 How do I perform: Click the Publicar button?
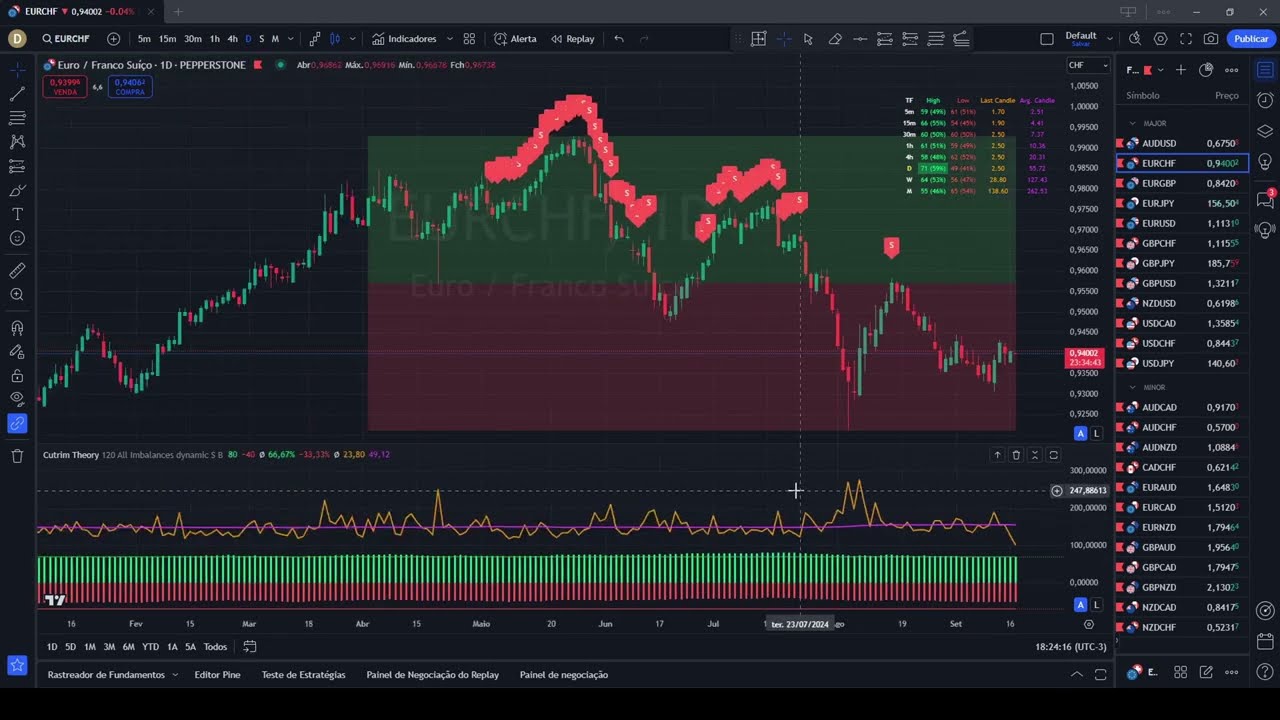[x=1251, y=39]
